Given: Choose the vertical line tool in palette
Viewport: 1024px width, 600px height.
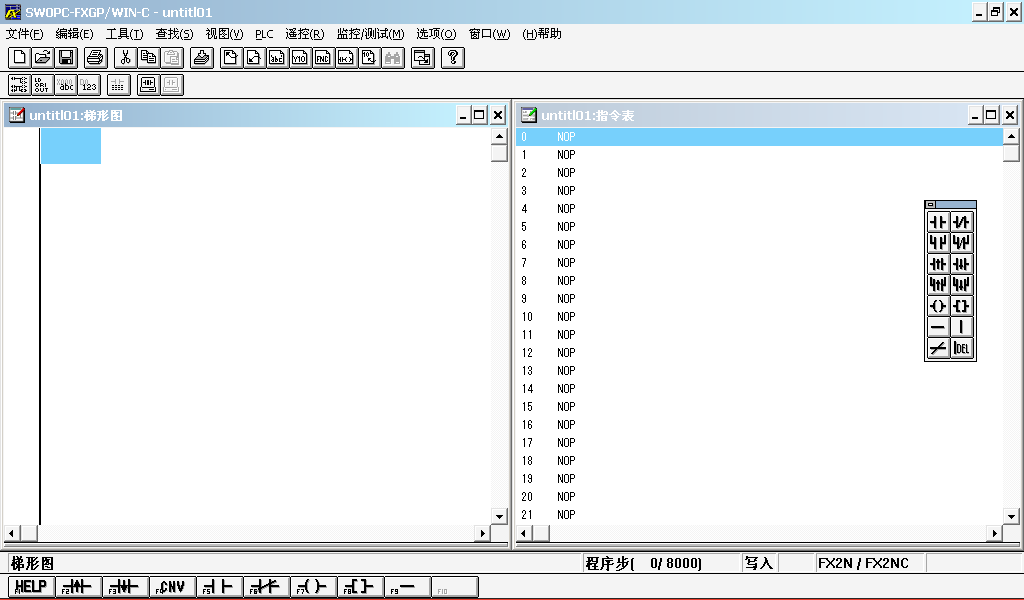Looking at the screenshot, I should tap(962, 327).
